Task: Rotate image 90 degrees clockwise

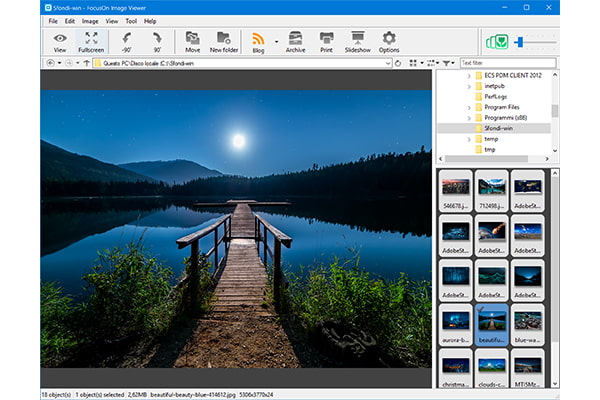Action: (157, 41)
